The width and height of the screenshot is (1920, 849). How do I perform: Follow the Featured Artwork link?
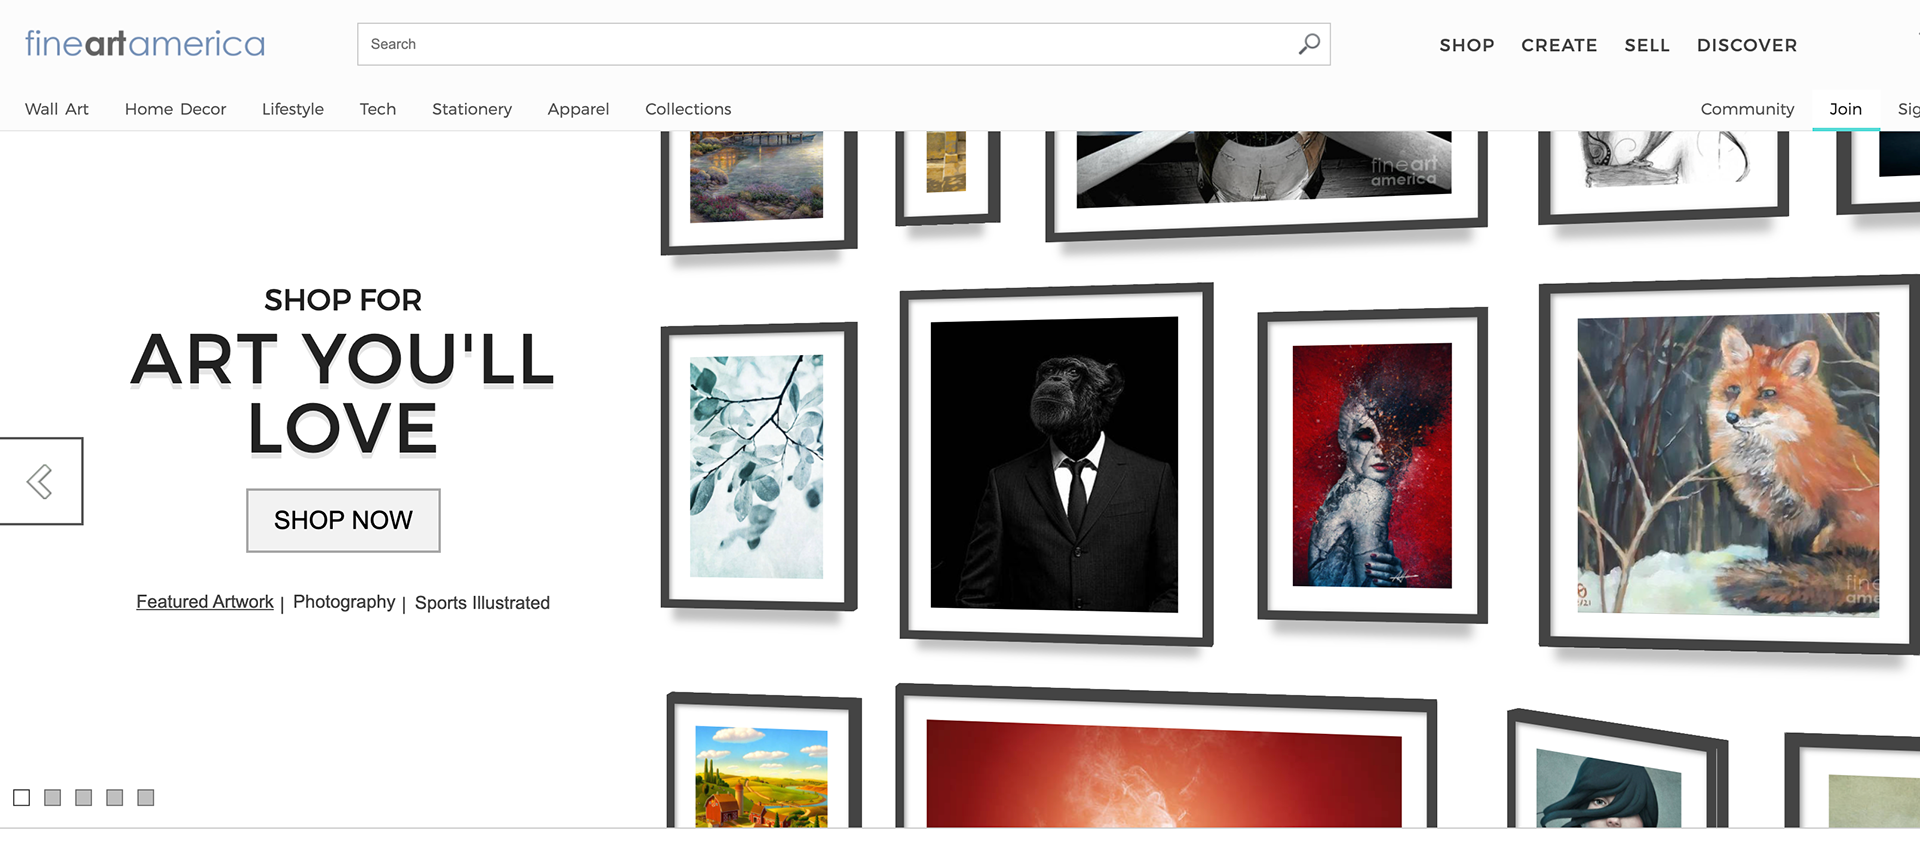tap(205, 602)
